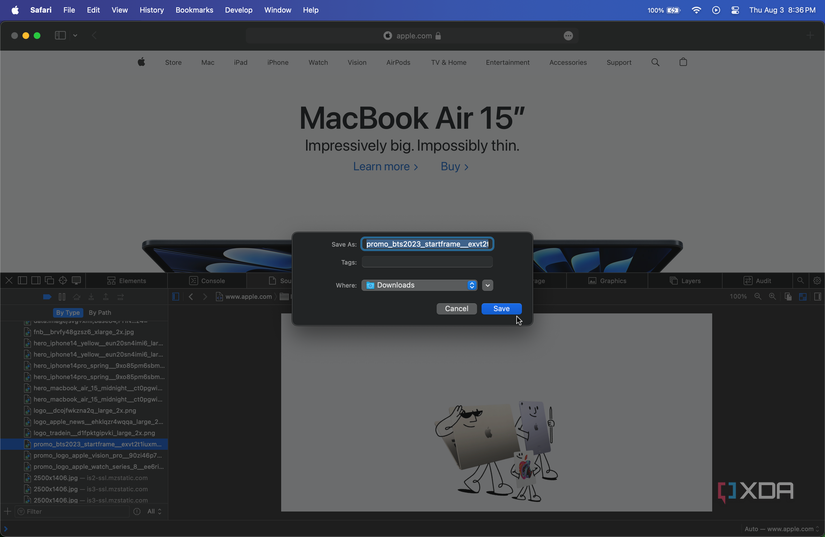Open the Apple menu
The width and height of the screenshot is (825, 537).
click(15, 10)
